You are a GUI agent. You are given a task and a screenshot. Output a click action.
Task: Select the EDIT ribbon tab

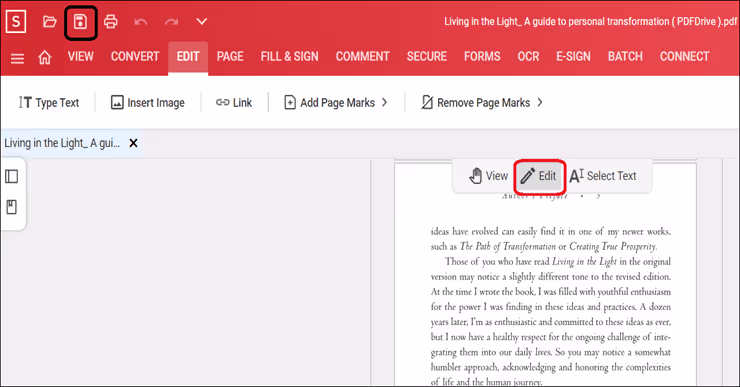click(188, 57)
